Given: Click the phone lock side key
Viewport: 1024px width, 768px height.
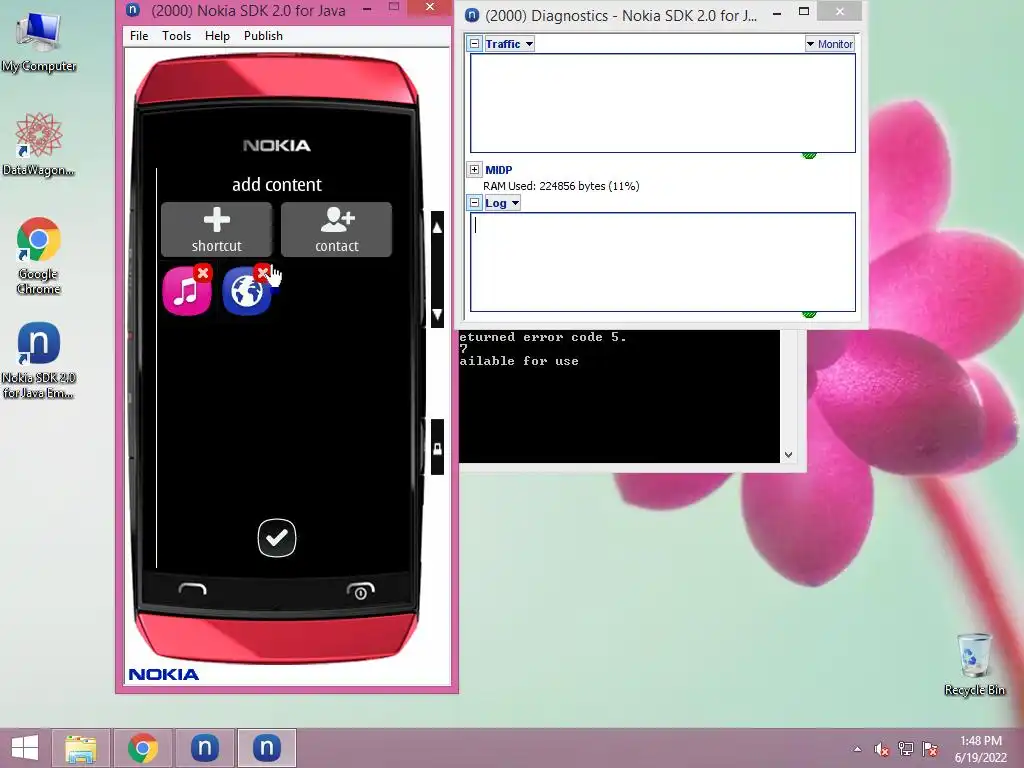Looking at the screenshot, I should coord(438,448).
